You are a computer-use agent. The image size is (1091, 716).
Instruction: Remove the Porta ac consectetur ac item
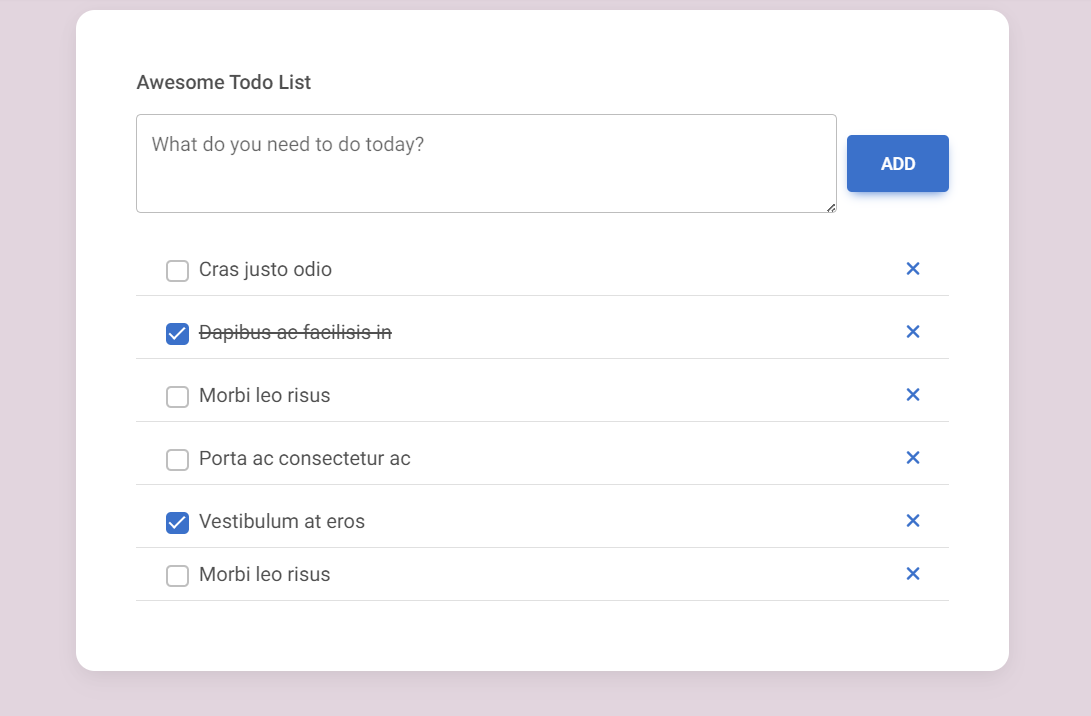(913, 458)
